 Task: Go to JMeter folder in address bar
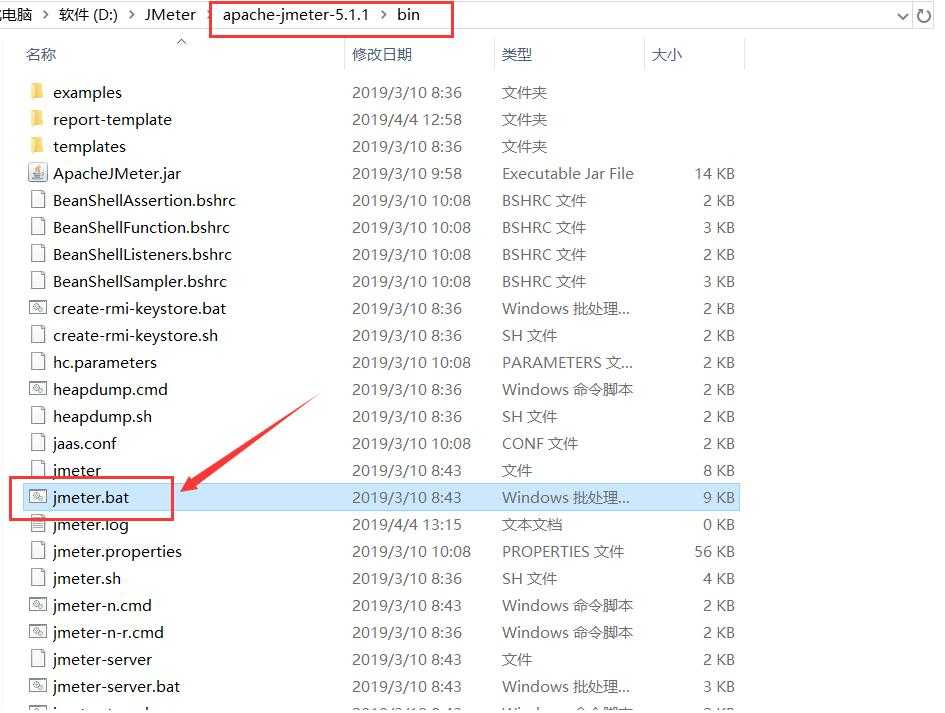[170, 15]
